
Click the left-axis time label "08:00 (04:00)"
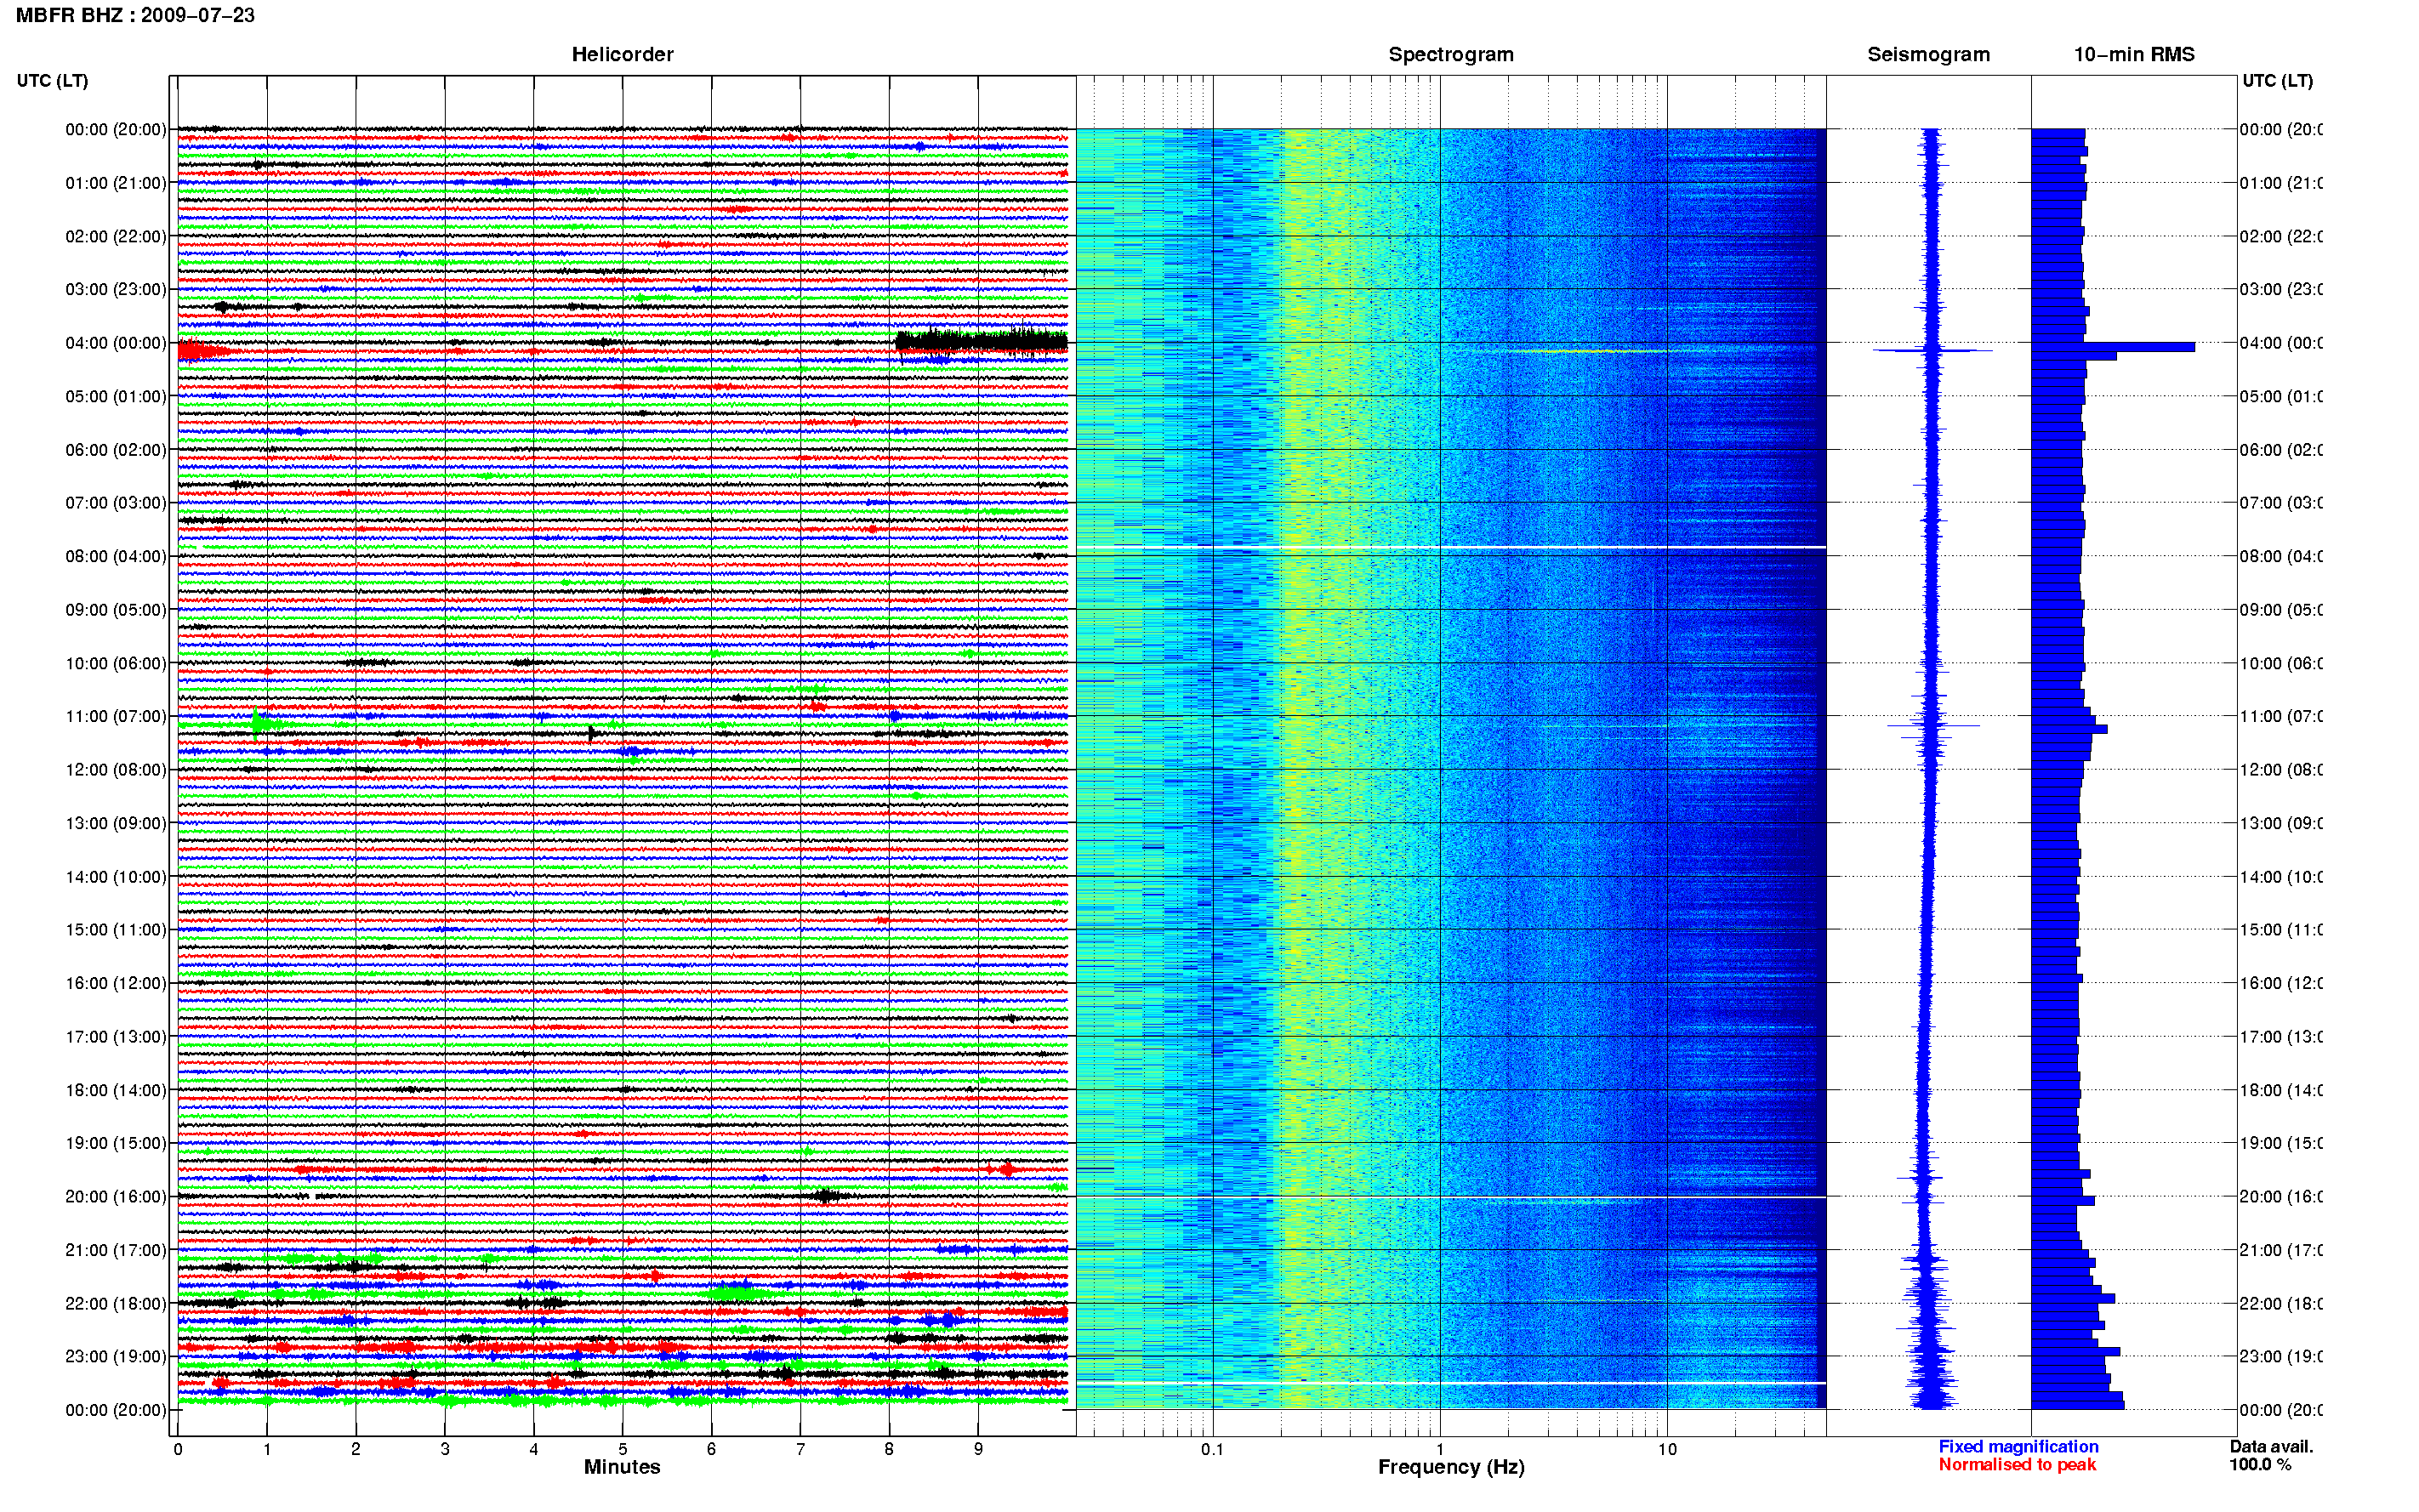click(x=116, y=556)
